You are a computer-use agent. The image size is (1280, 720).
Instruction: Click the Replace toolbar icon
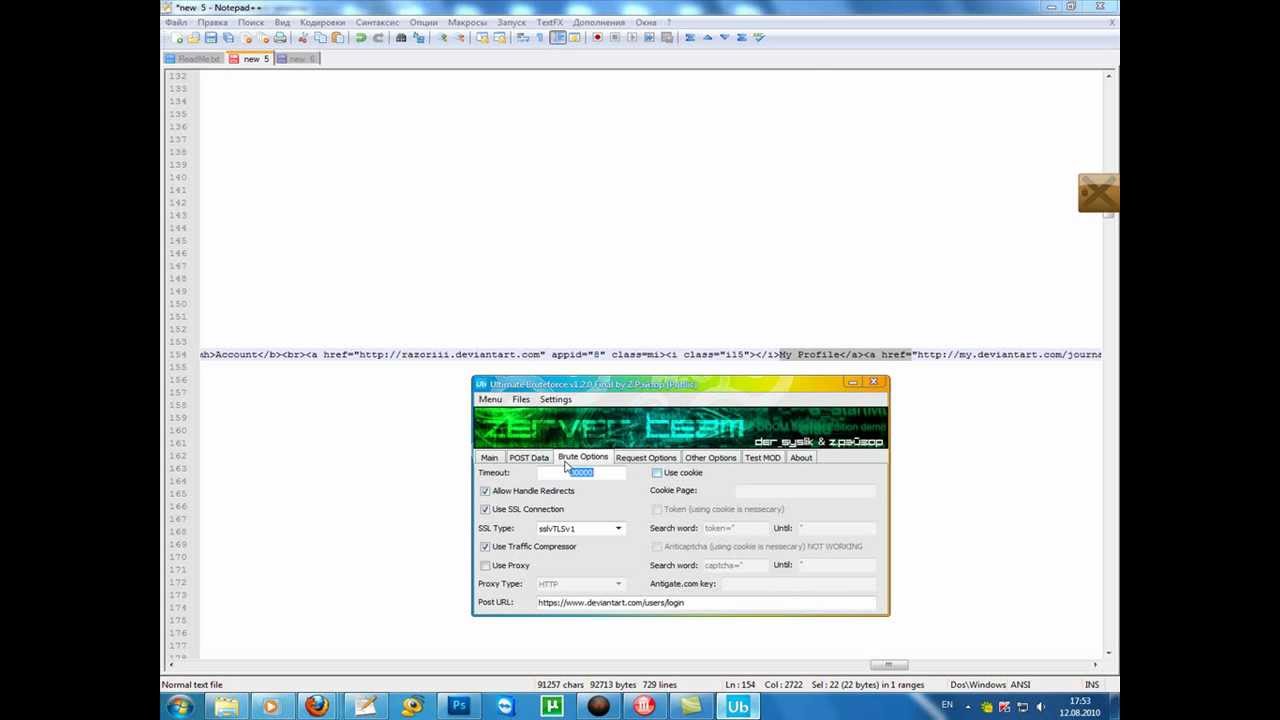click(x=418, y=38)
